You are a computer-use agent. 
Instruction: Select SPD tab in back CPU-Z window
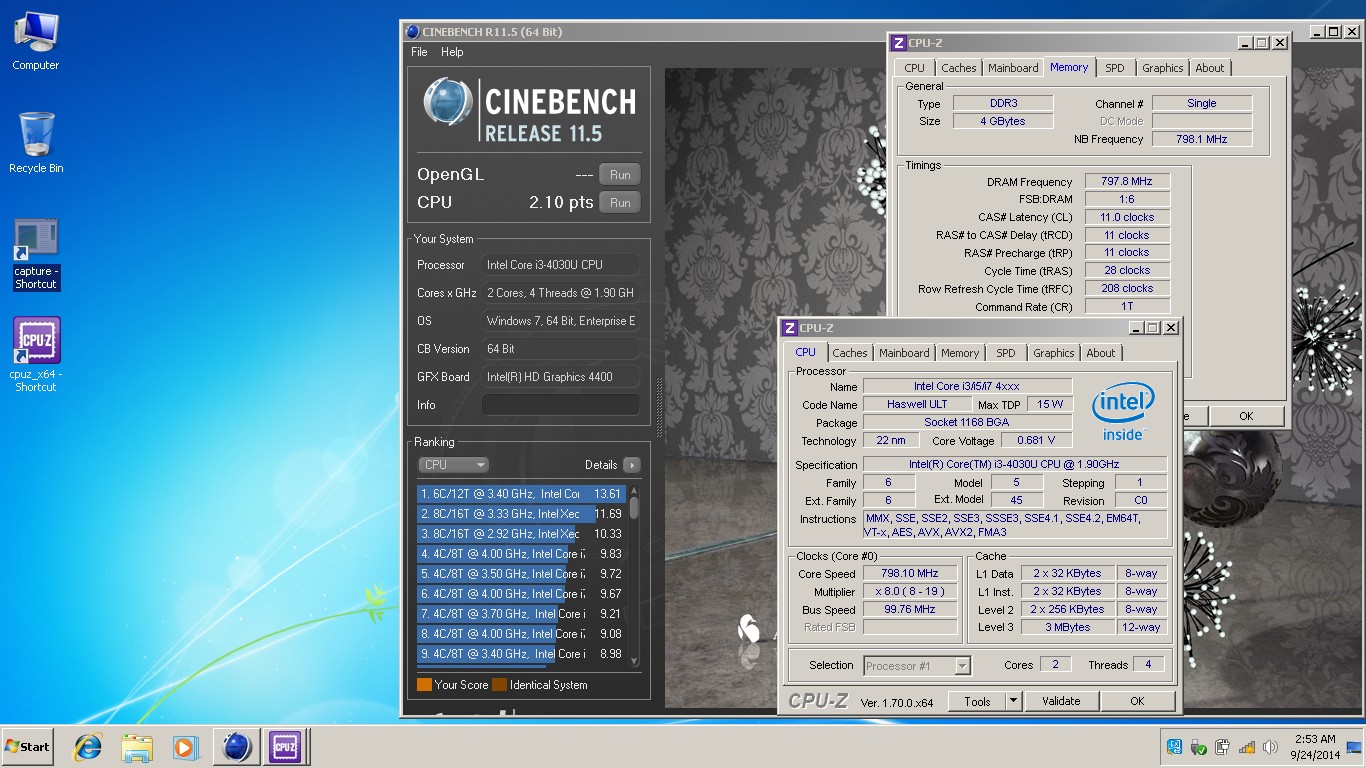click(1115, 68)
